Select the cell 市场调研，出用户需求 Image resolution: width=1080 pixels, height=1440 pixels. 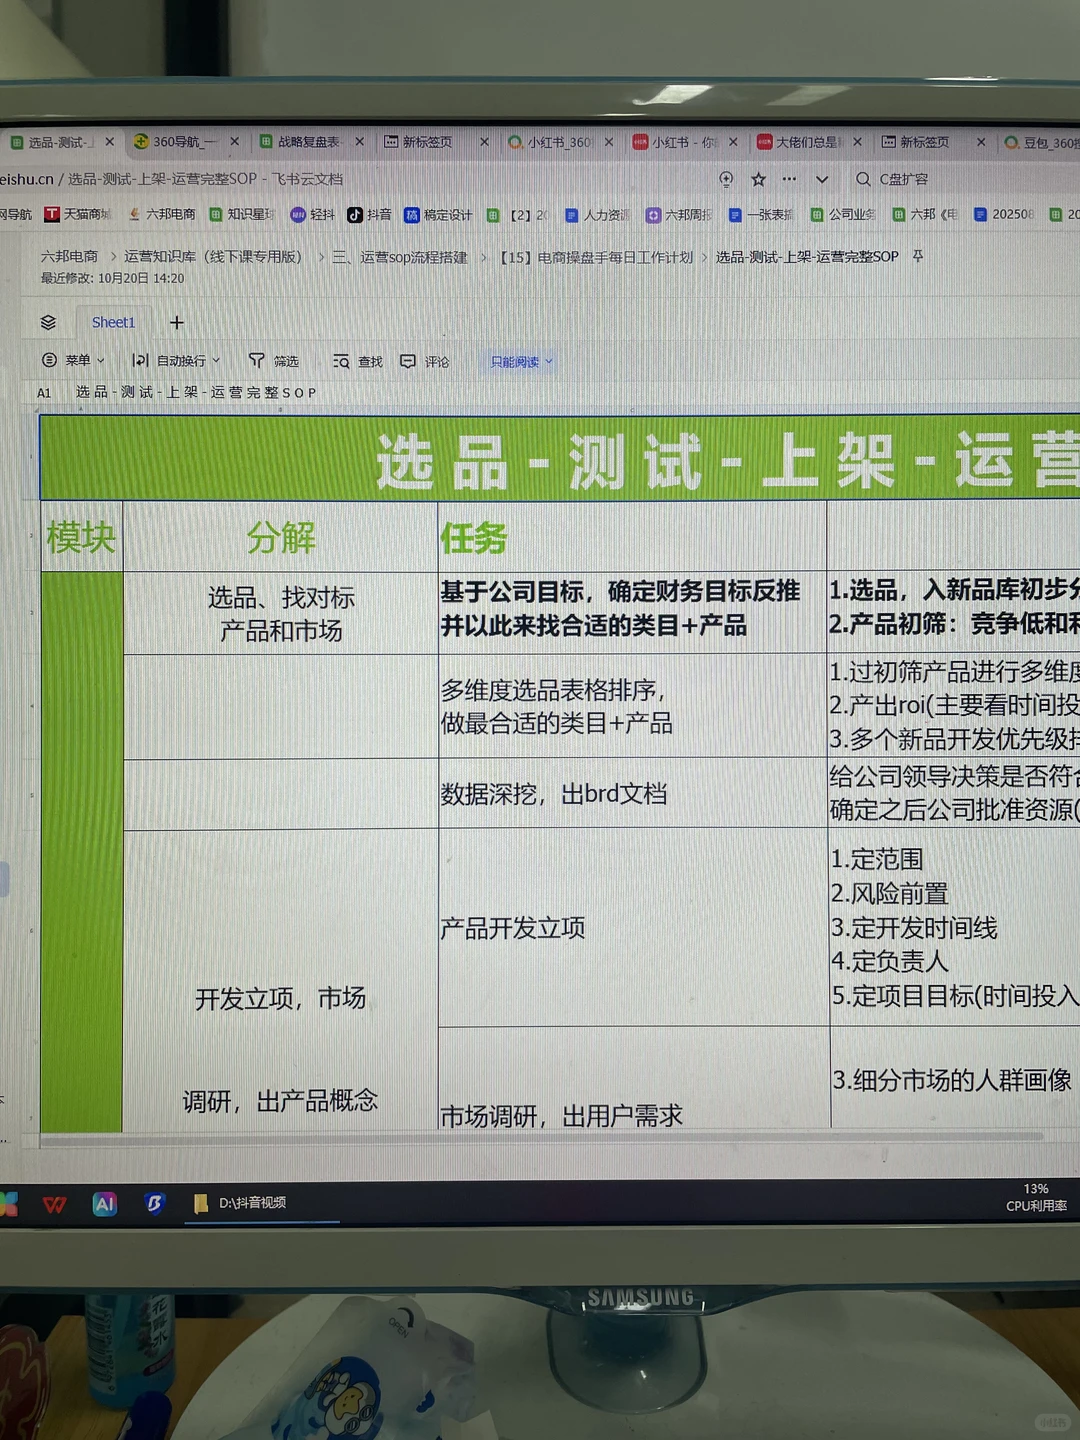click(634, 1080)
